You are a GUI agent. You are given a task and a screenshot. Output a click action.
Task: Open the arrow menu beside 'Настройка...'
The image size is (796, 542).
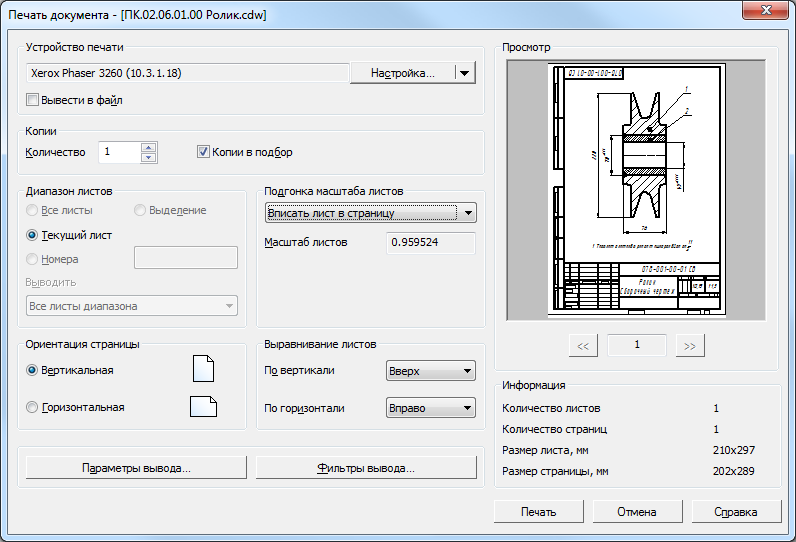463,73
